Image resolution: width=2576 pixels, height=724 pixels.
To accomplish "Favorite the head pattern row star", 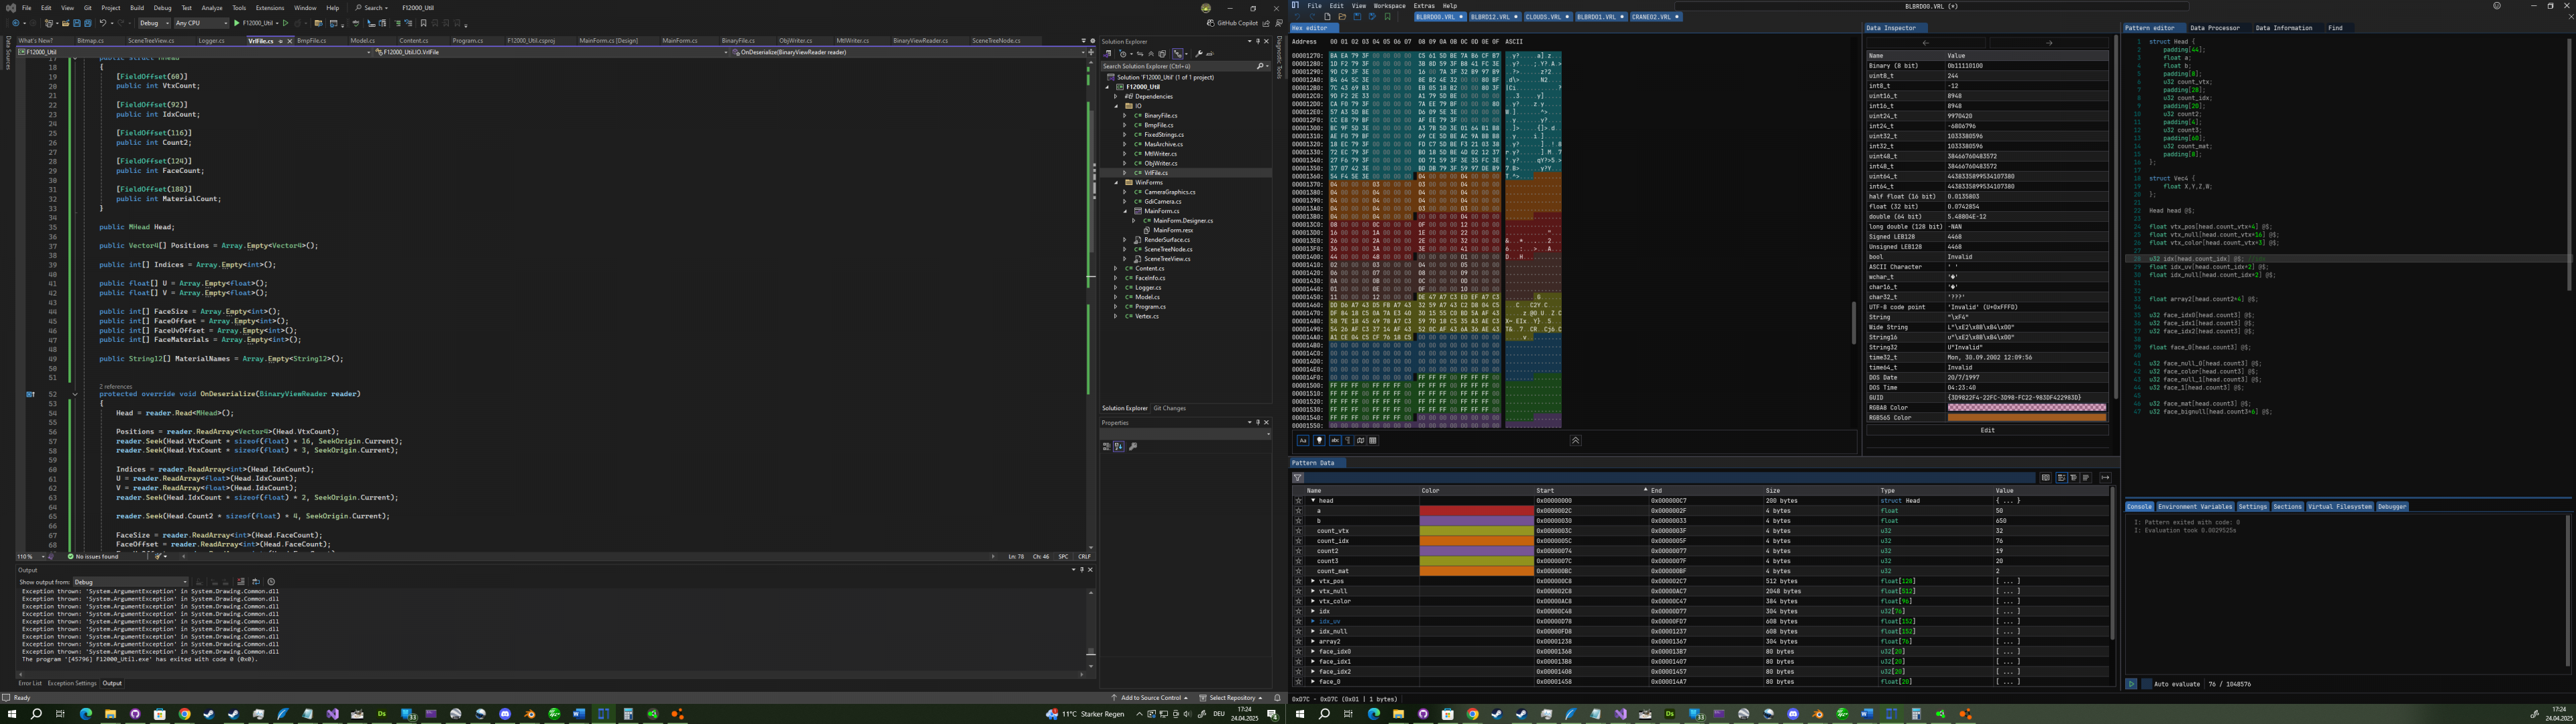I will tap(1299, 501).
